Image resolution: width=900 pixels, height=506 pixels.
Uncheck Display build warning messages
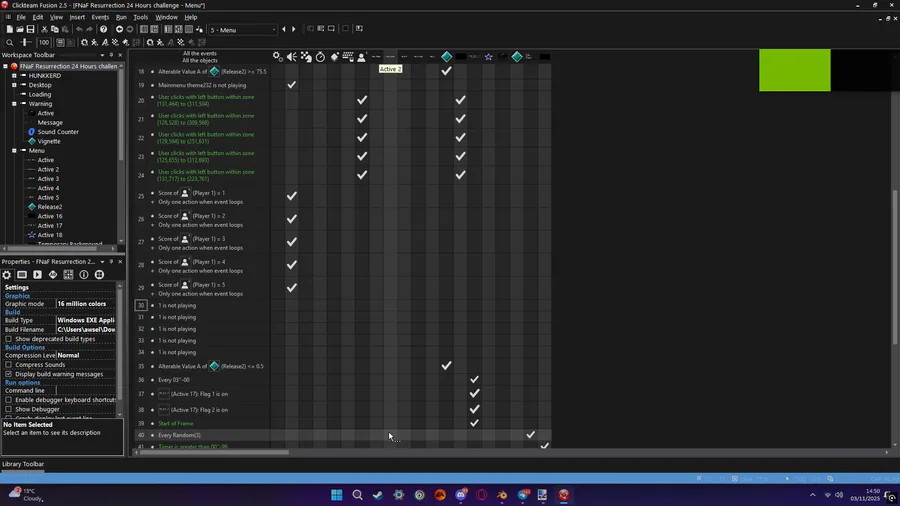(x=9, y=374)
